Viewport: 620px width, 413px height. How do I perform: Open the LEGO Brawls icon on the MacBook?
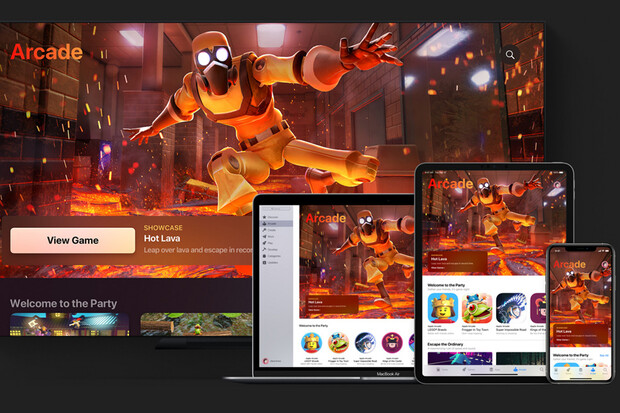[x=311, y=343]
